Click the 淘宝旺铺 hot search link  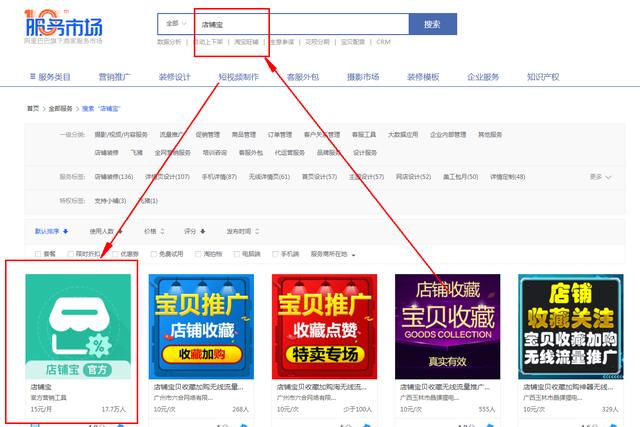246,42
